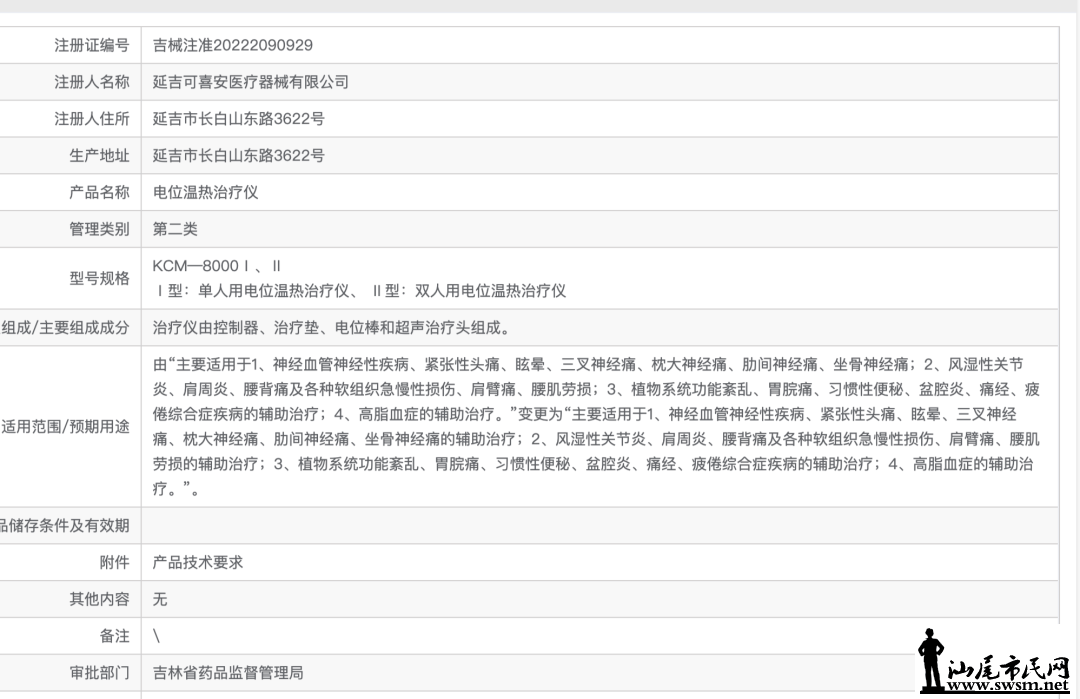1080x699 pixels.
Task: Click approval department 吉林省药品监督管理局
Action: (x=228, y=673)
